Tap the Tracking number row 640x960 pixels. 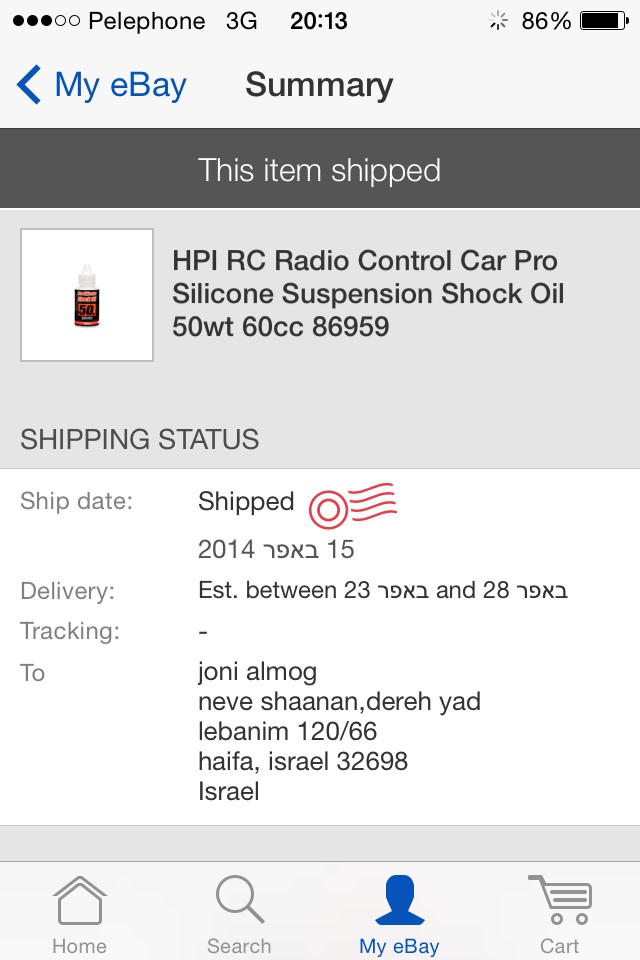coord(320,631)
